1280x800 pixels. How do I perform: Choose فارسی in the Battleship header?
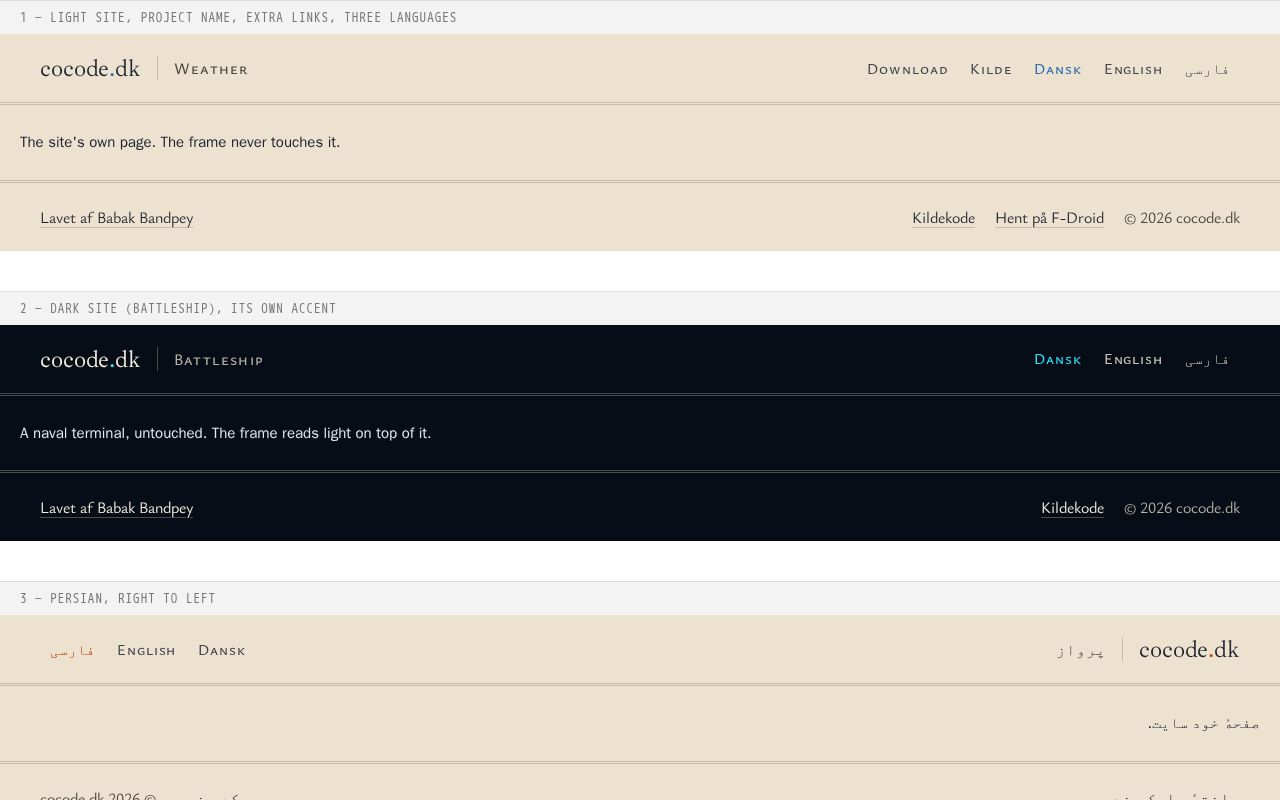pos(1207,359)
